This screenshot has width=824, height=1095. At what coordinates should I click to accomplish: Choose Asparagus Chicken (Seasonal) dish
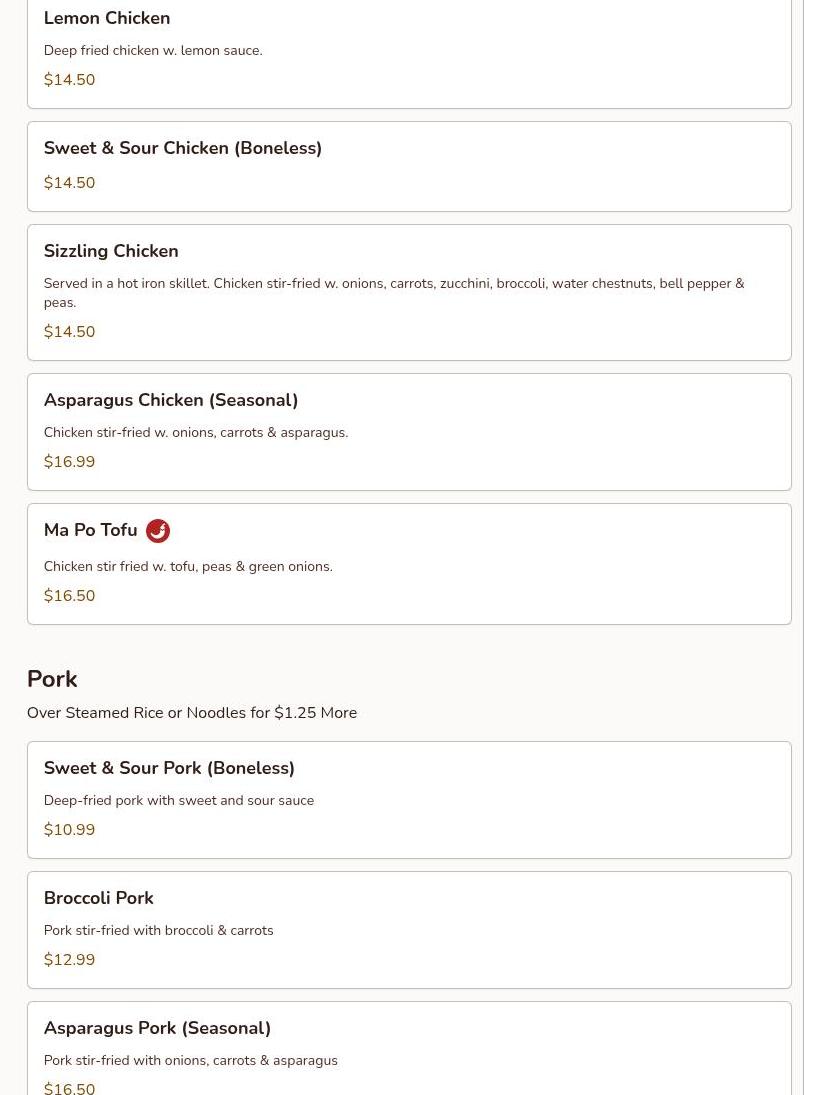click(x=171, y=400)
